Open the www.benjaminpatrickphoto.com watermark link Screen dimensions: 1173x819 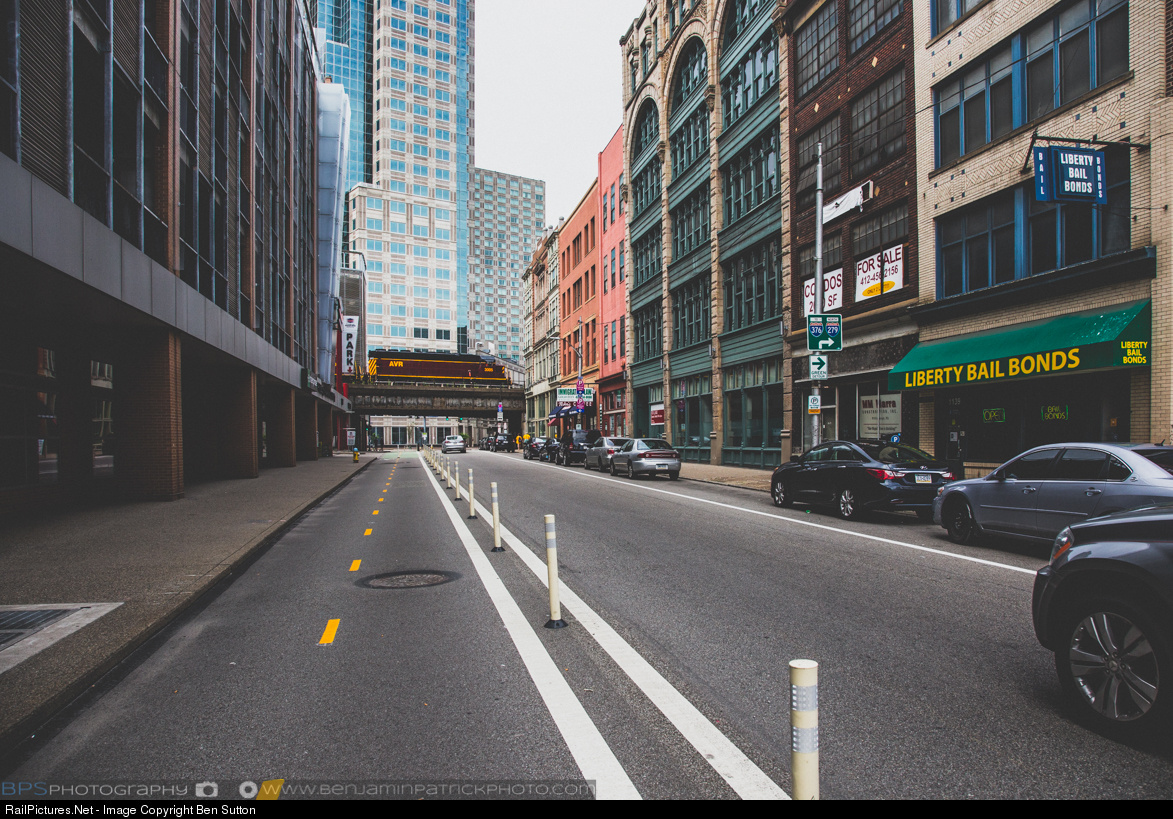click(x=427, y=789)
